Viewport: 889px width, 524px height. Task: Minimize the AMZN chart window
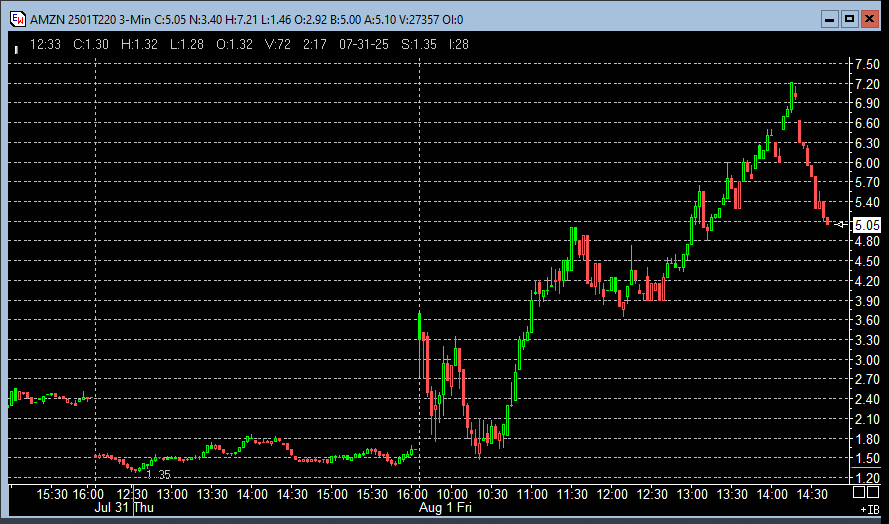[829, 19]
